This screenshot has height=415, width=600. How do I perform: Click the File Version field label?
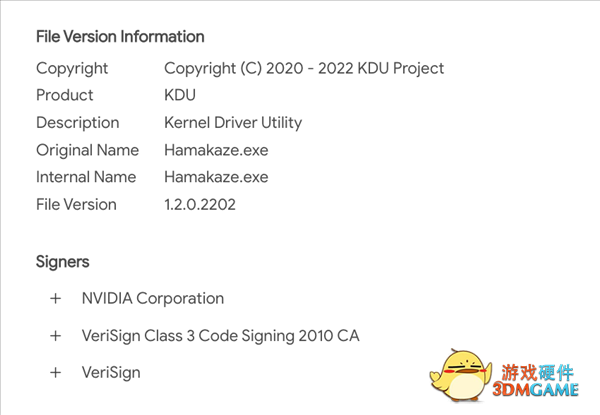(x=76, y=205)
